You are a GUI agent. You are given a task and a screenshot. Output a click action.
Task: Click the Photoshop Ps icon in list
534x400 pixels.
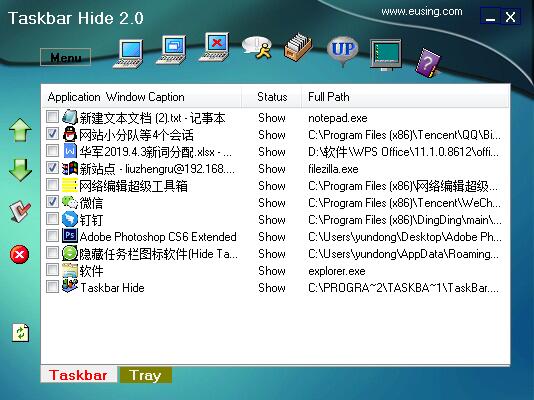[70, 236]
